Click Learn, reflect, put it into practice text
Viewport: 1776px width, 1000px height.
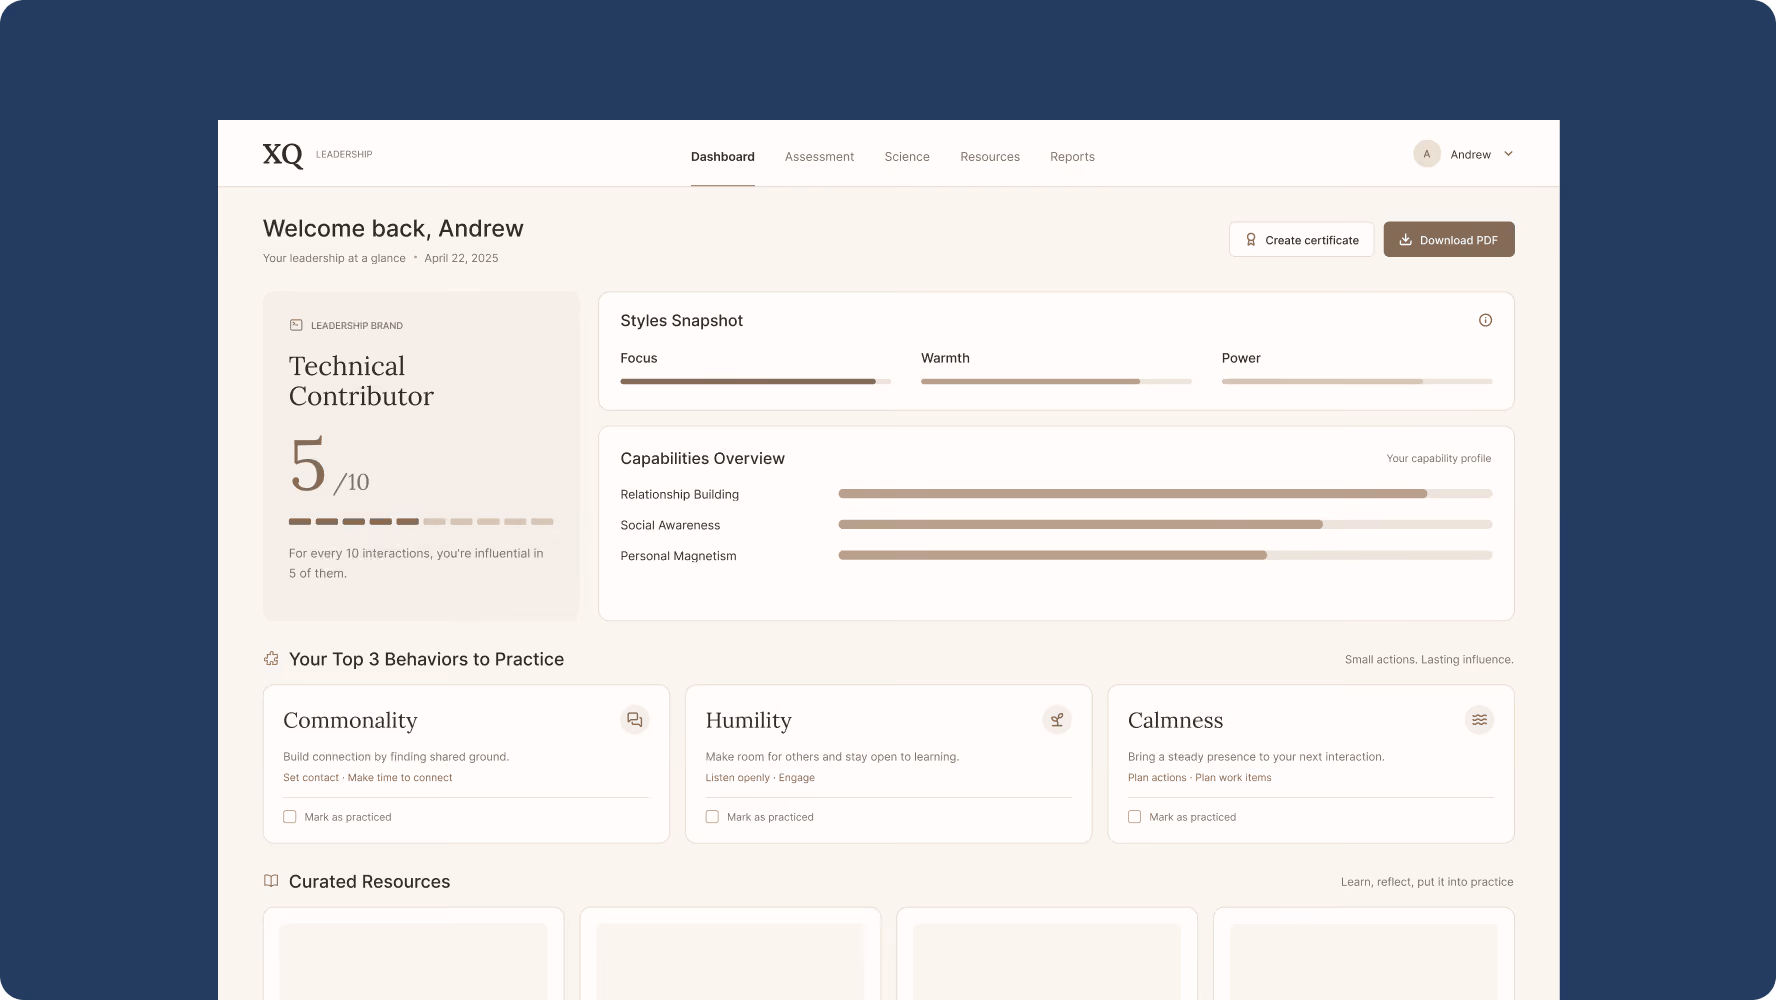coord(1427,882)
